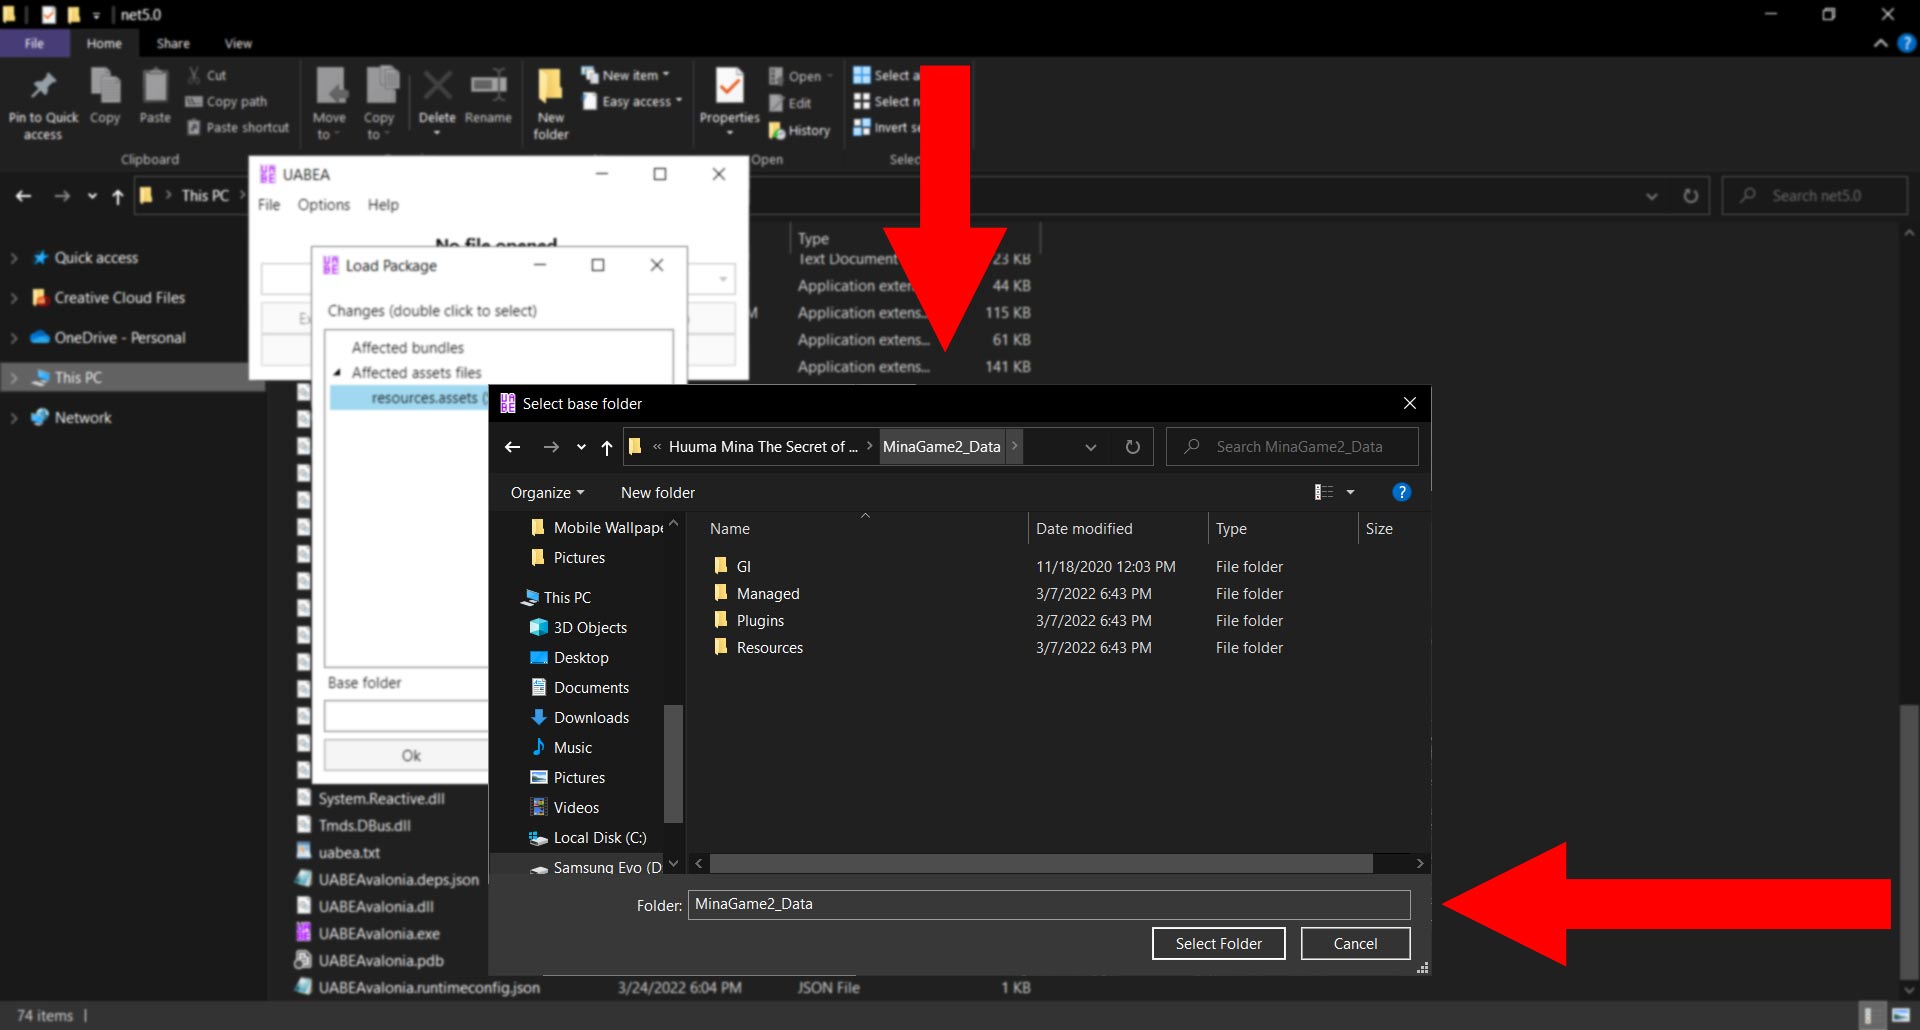
Task: Click navigation pane vertical scrollbar
Action: (x=673, y=762)
